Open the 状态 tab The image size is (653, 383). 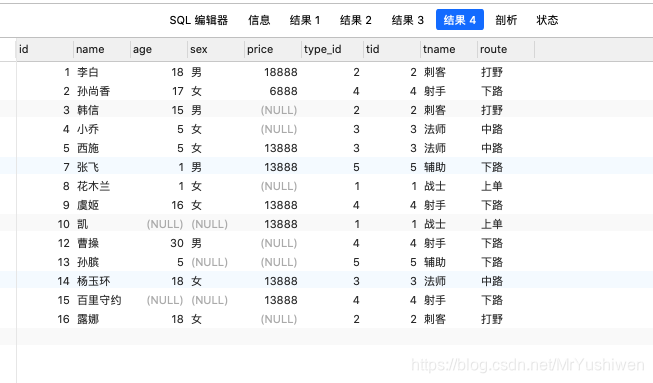click(x=547, y=20)
